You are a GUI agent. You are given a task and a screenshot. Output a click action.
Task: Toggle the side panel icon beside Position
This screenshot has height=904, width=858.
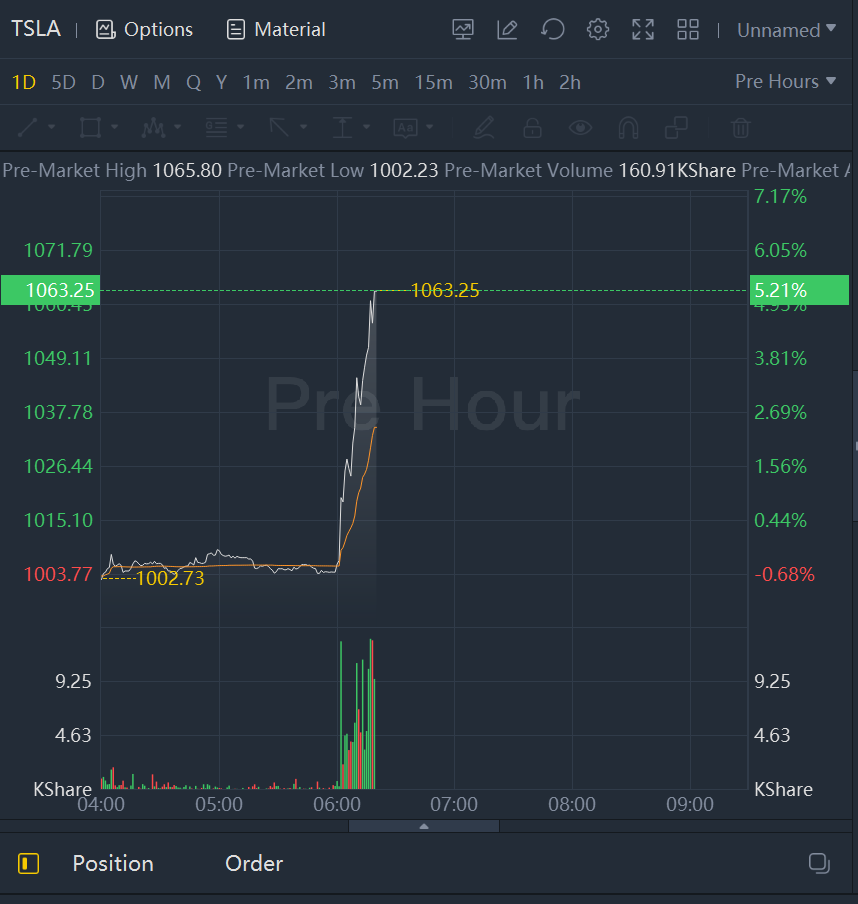[29, 863]
